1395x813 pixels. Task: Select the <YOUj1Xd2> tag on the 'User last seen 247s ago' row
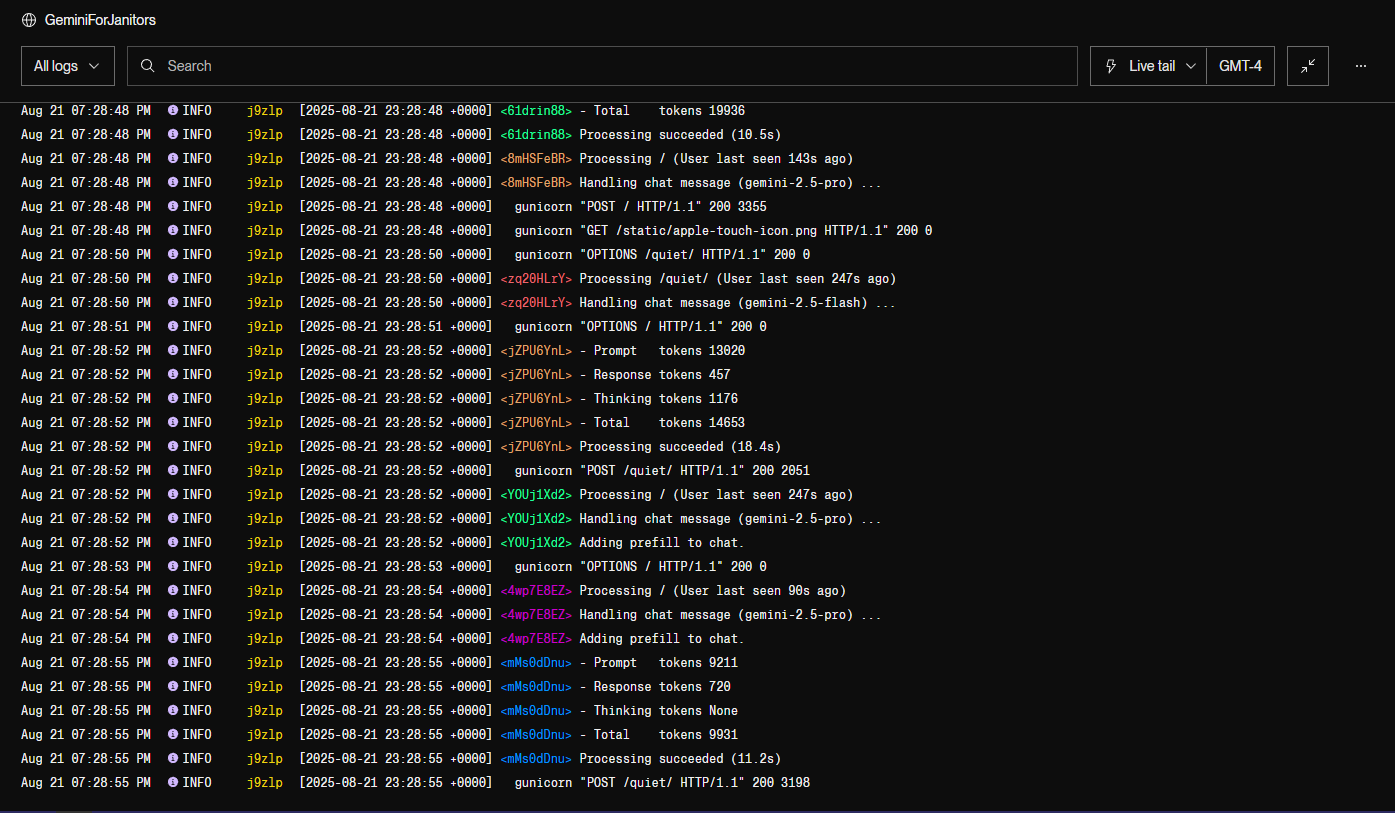tap(536, 495)
